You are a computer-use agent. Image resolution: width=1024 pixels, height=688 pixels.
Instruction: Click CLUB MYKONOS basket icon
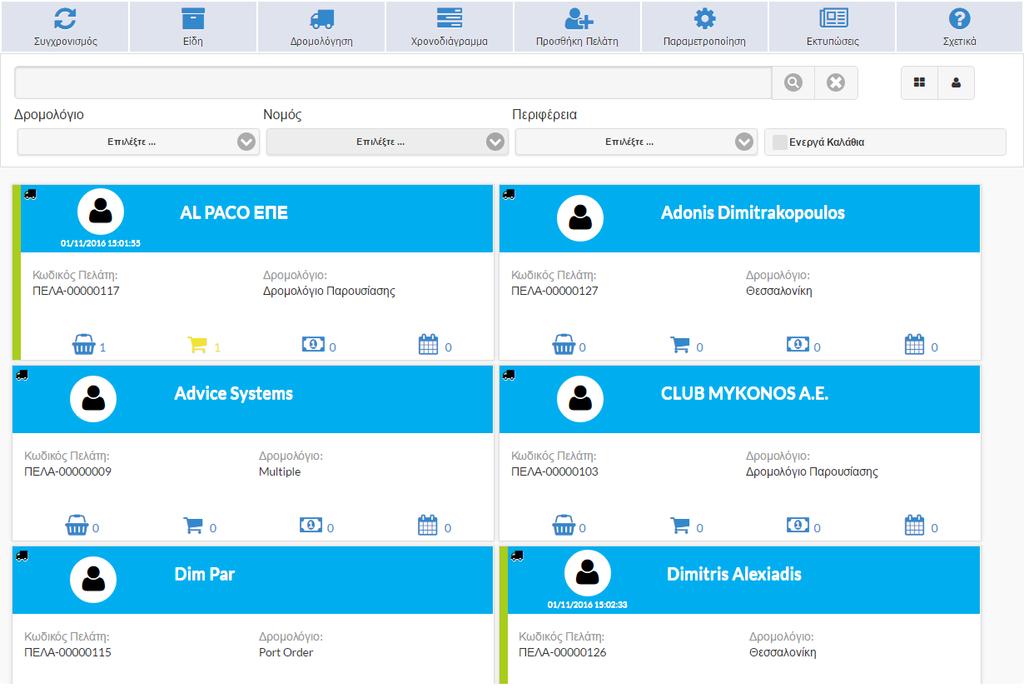click(564, 525)
